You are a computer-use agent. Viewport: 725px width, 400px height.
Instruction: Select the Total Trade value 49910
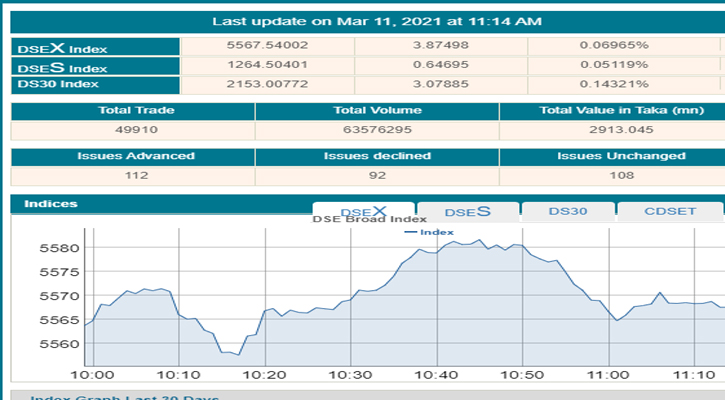tap(132, 129)
